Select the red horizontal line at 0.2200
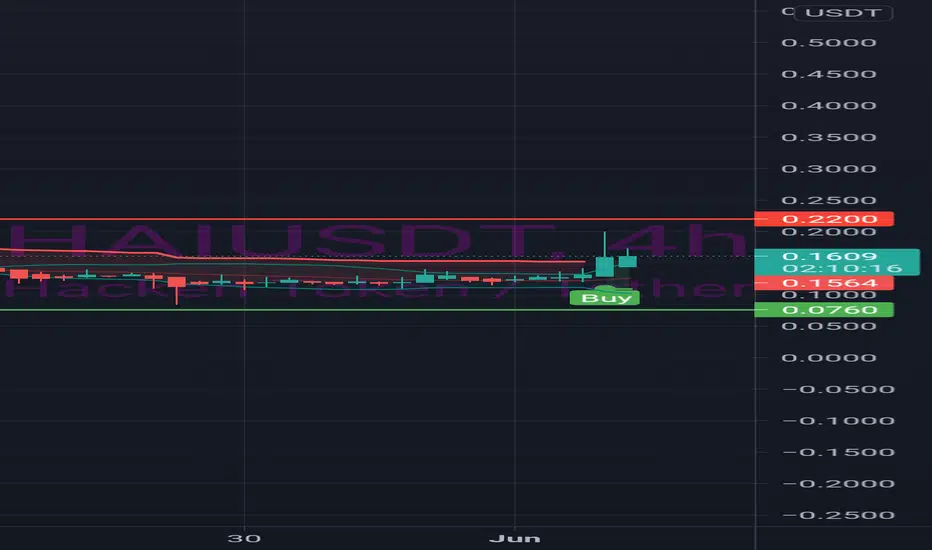Image resolution: width=932 pixels, height=550 pixels. pos(377,219)
